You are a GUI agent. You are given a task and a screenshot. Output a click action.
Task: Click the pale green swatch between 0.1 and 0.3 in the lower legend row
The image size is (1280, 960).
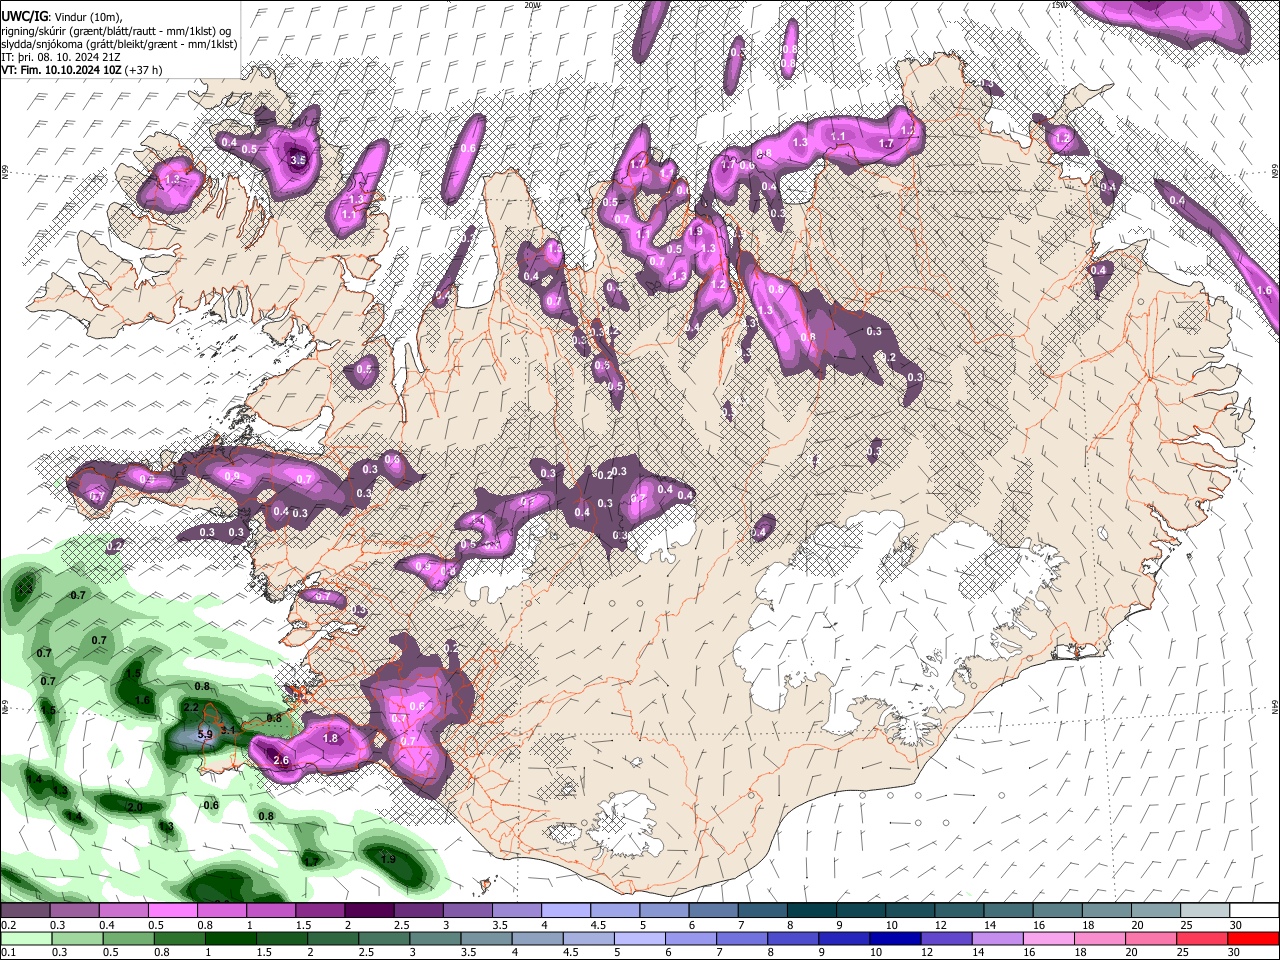(27, 938)
